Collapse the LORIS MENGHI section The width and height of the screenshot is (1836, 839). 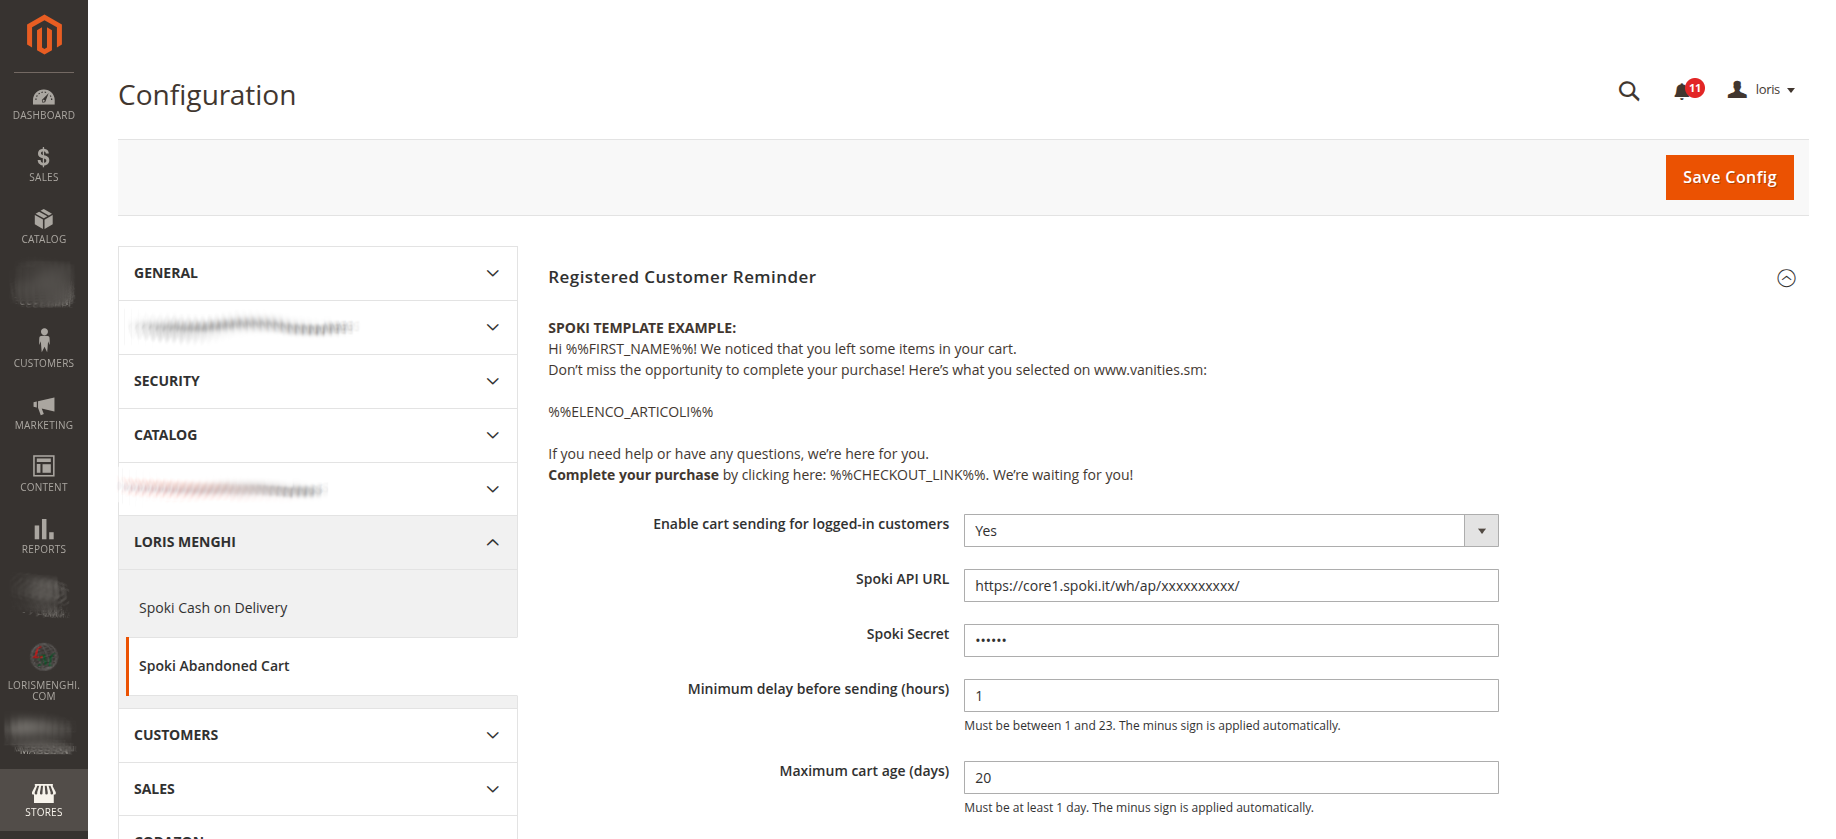pos(317,542)
